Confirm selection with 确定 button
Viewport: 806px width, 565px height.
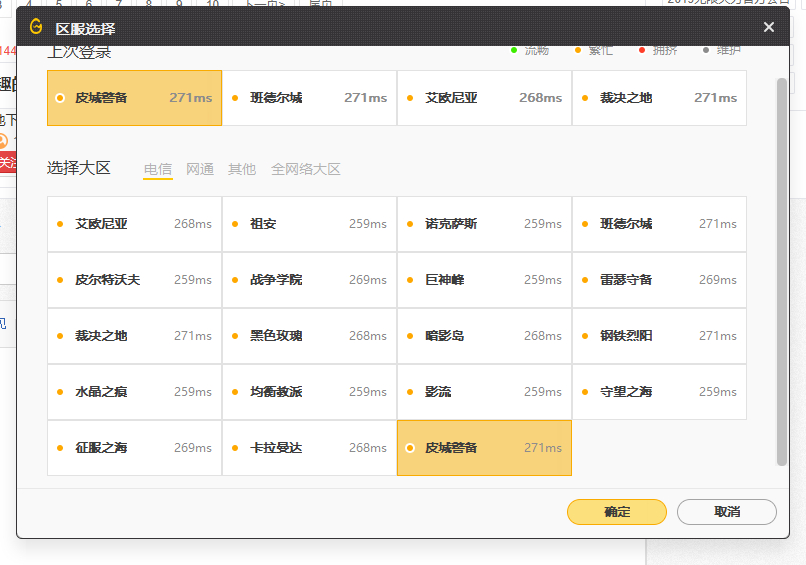[x=617, y=512]
